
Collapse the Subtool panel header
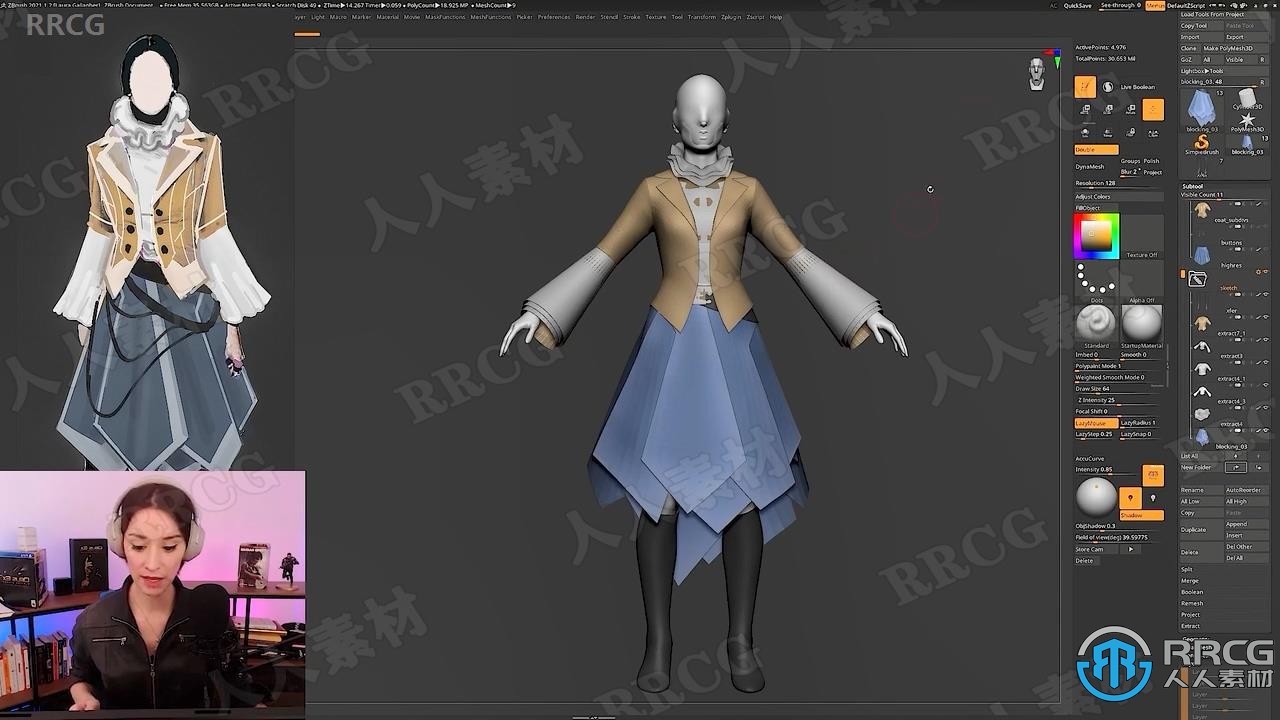1193,186
